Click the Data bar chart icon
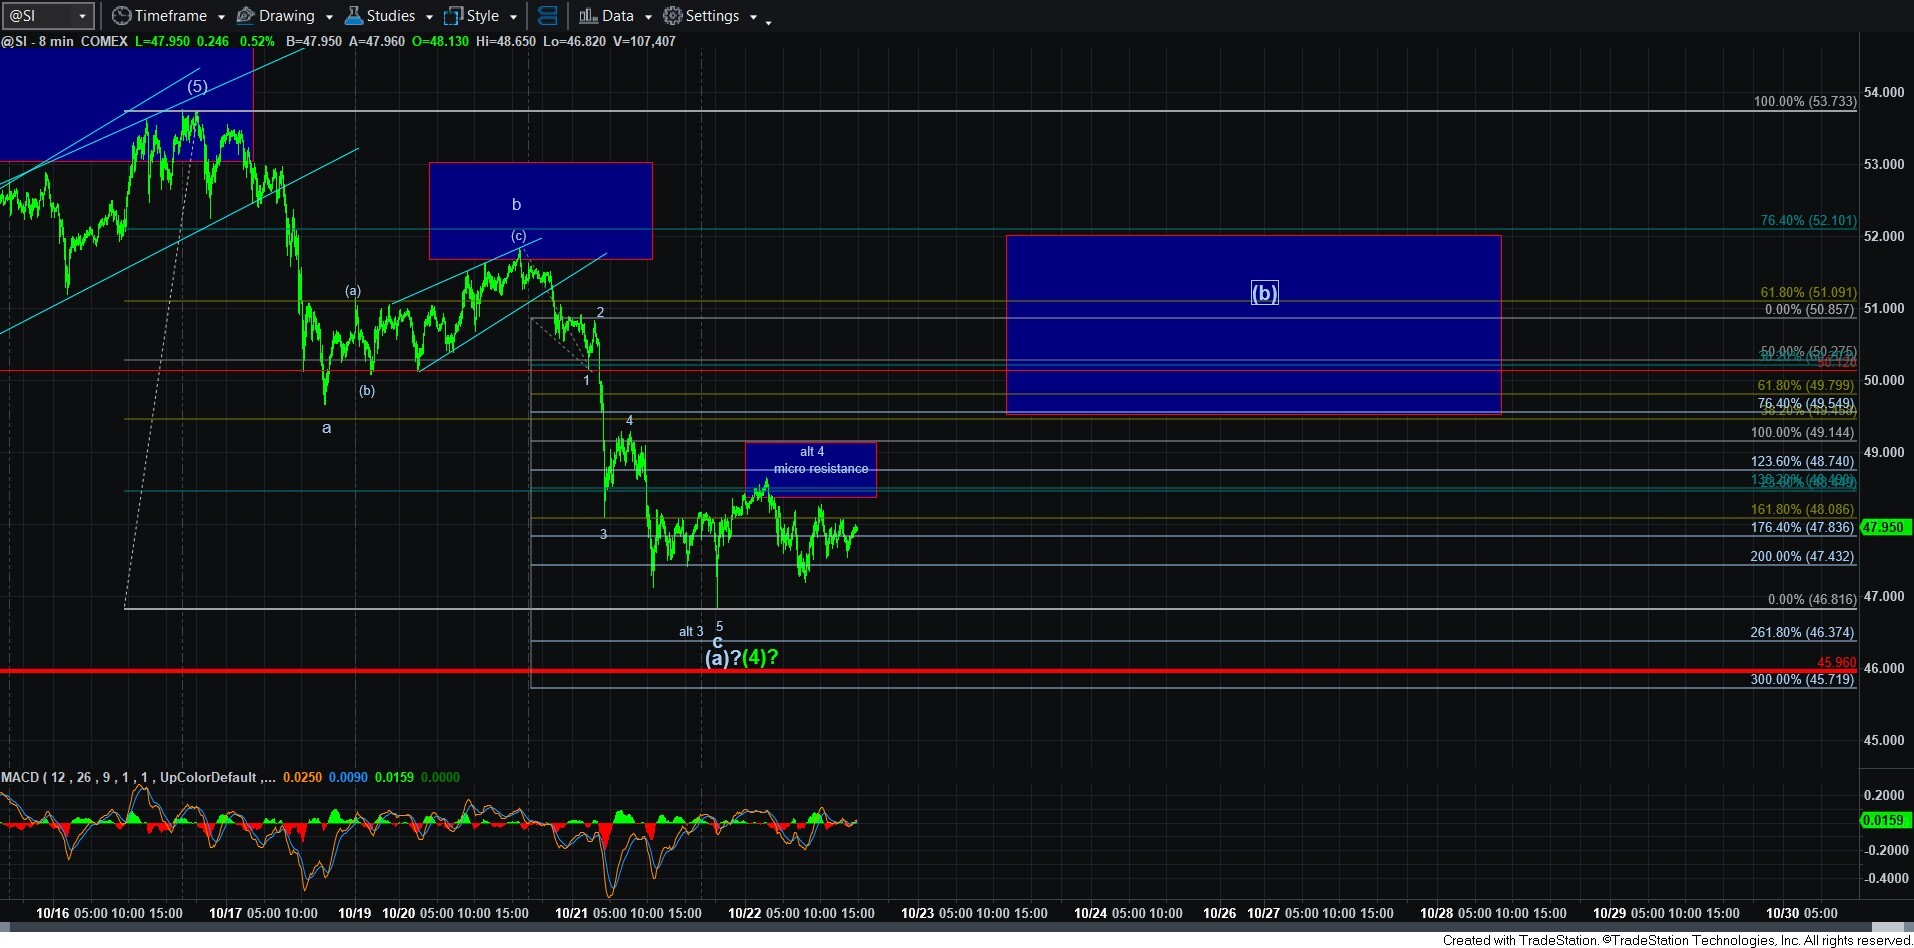This screenshot has height=948, width=1914. pos(588,16)
